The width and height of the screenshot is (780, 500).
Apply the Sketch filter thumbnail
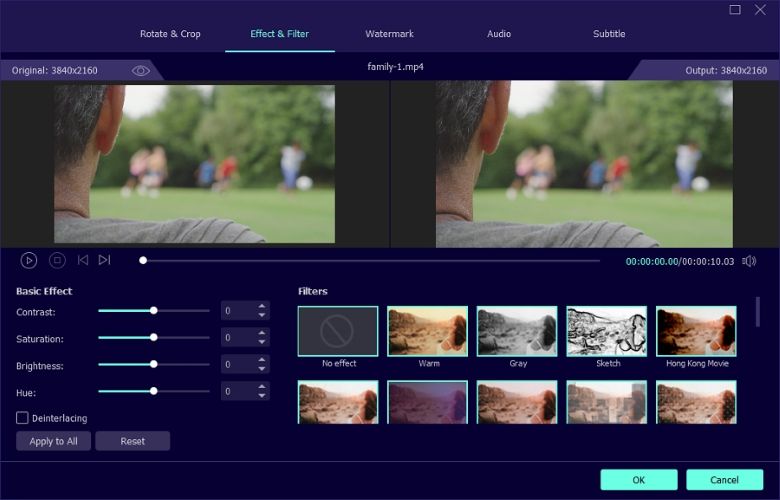tap(606, 331)
